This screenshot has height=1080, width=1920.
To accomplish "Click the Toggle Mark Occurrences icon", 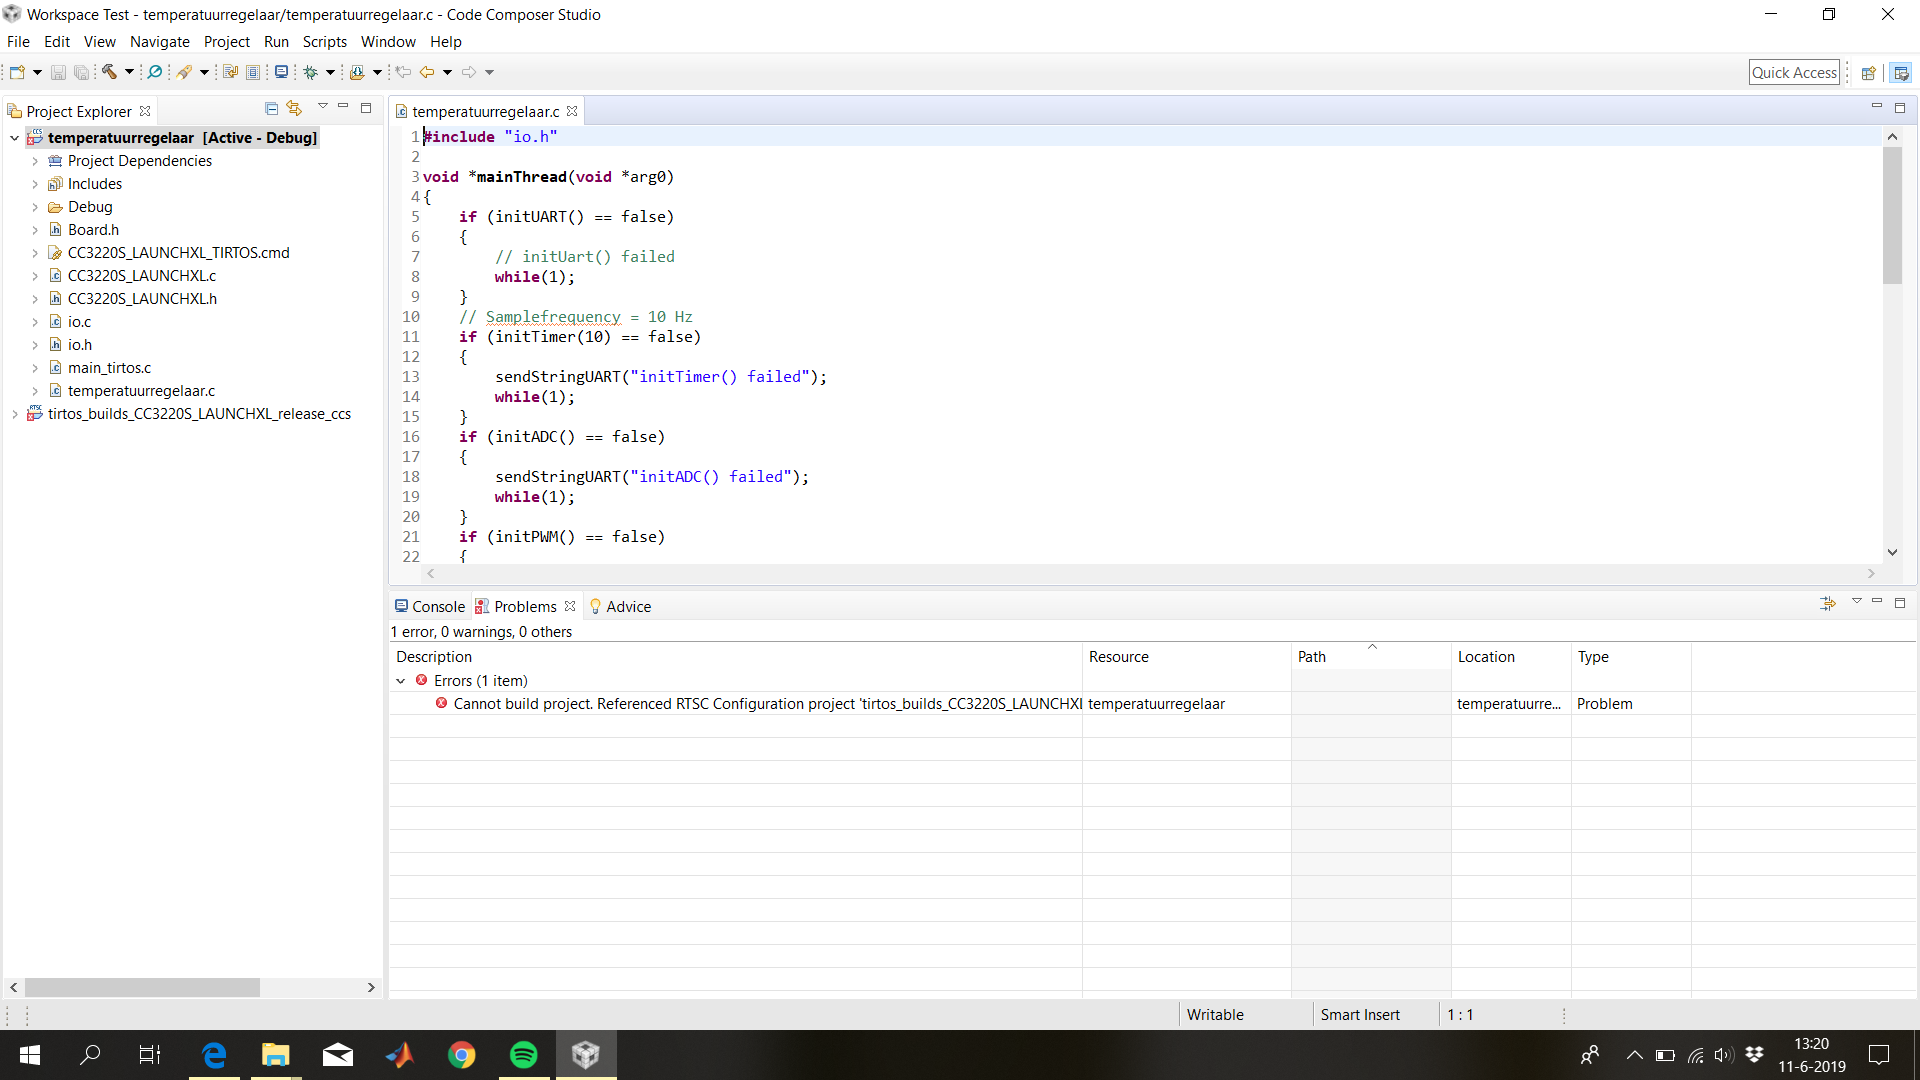I will coord(230,72).
